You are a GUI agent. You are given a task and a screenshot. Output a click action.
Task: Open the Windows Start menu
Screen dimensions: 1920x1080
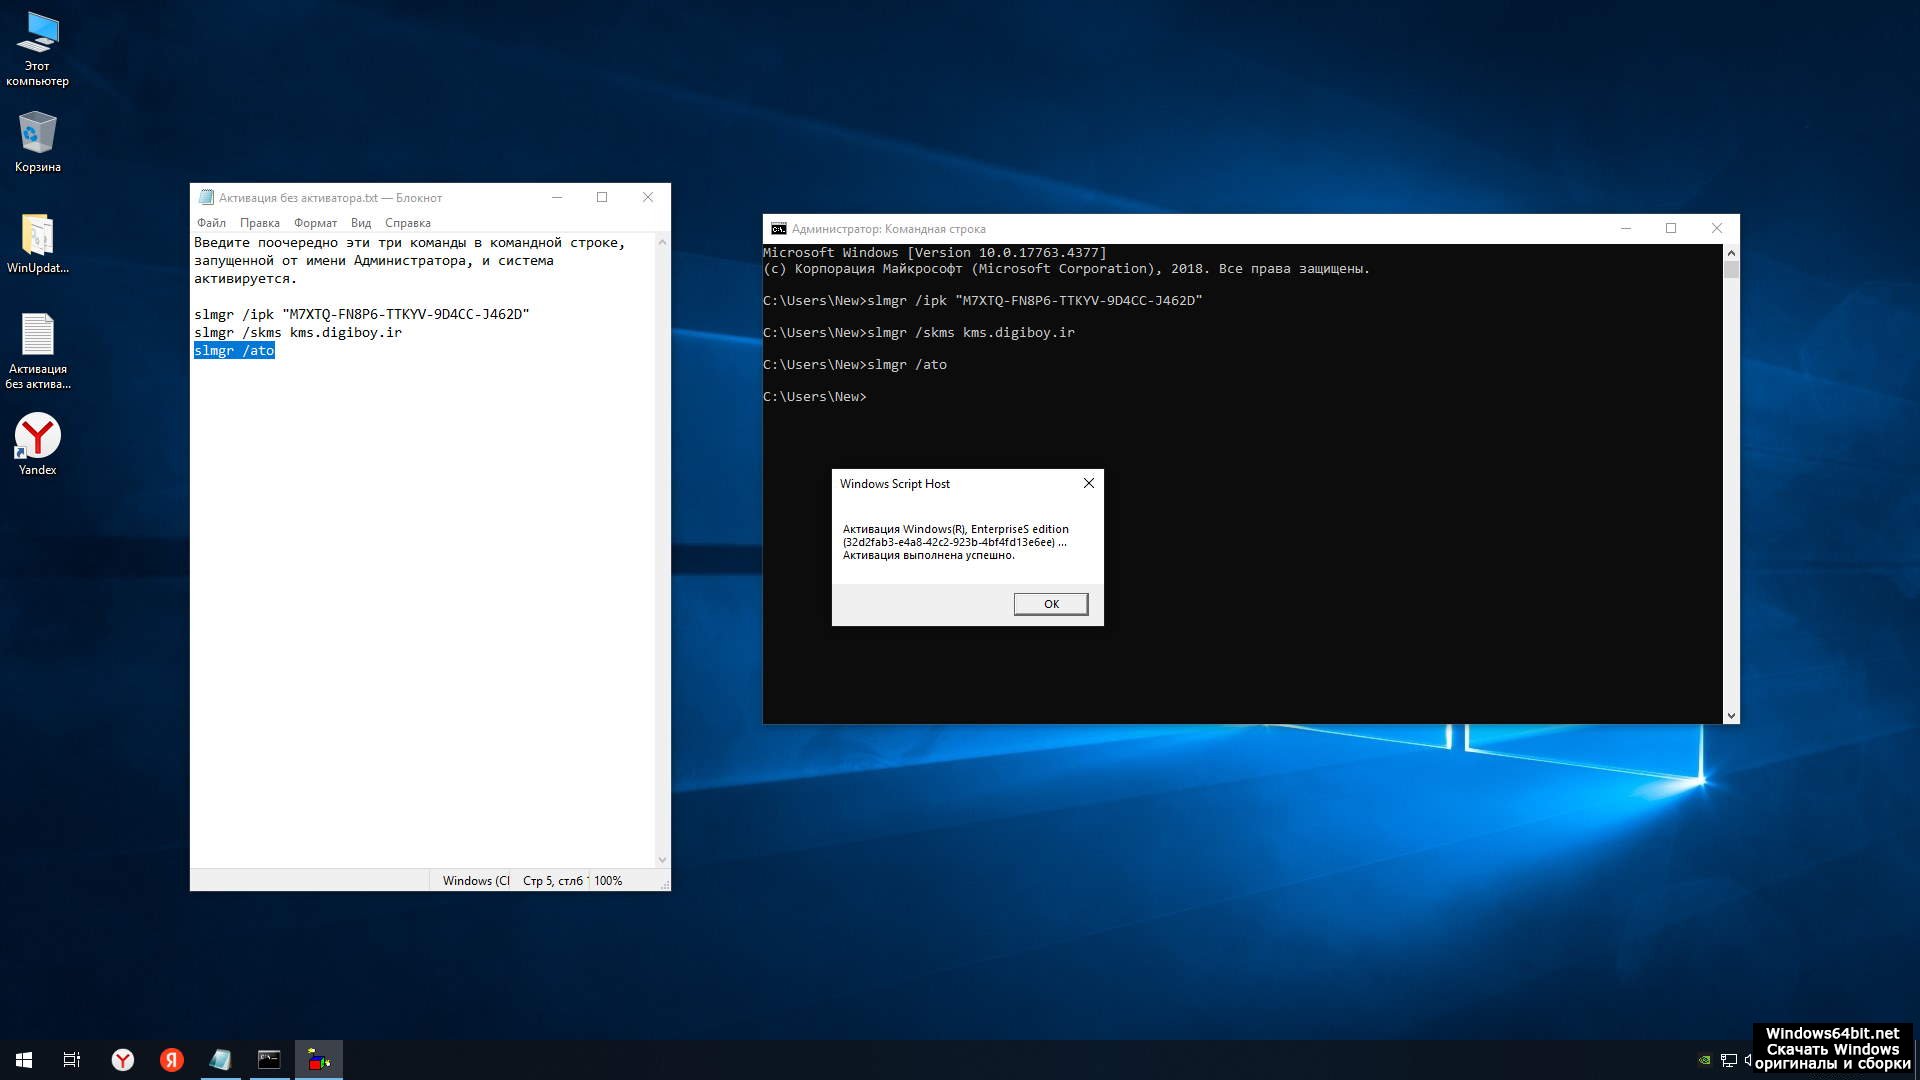(24, 1059)
